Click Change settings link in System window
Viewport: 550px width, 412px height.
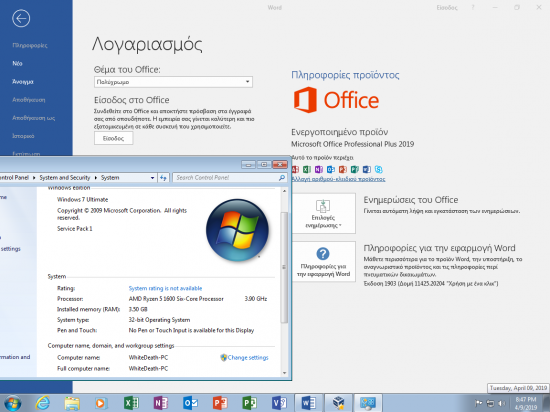[248, 358]
